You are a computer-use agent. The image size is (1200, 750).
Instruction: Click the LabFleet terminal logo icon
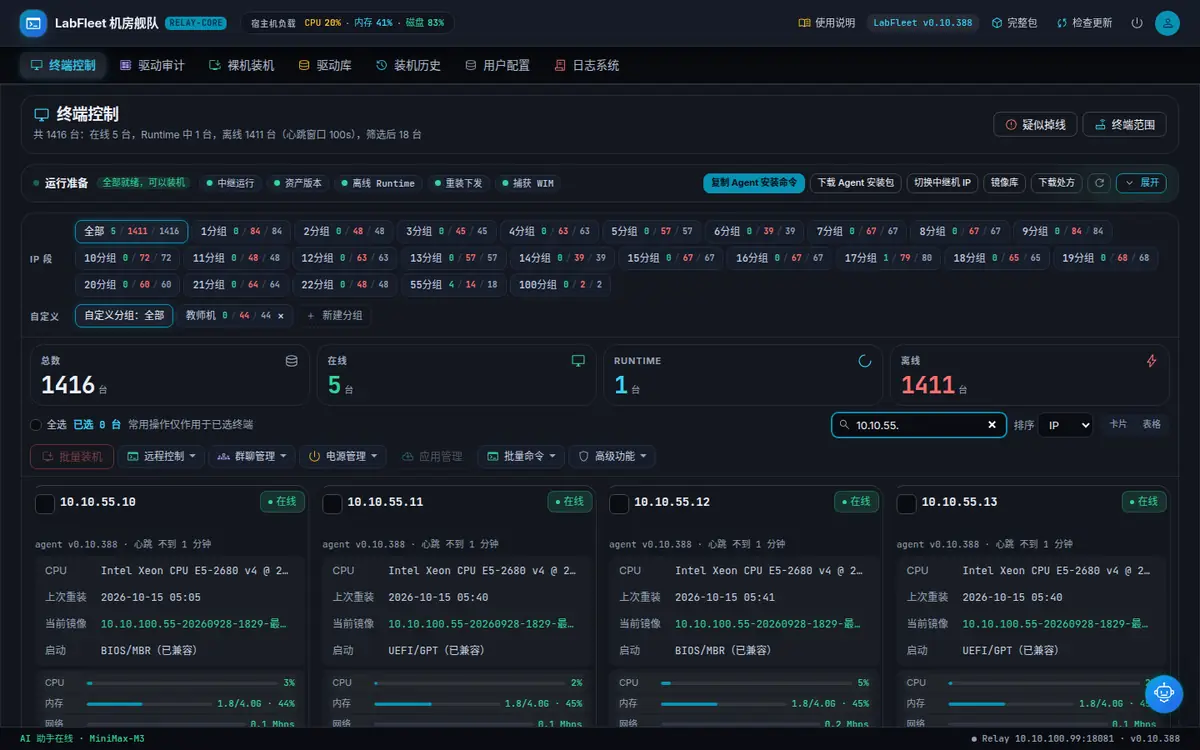pos(34,23)
